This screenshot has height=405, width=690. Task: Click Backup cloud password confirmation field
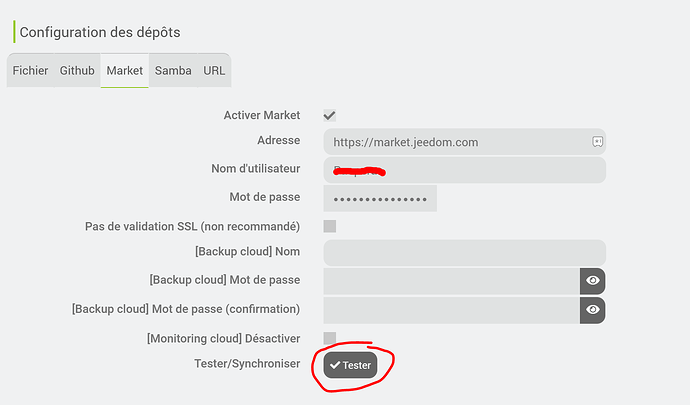(x=451, y=310)
